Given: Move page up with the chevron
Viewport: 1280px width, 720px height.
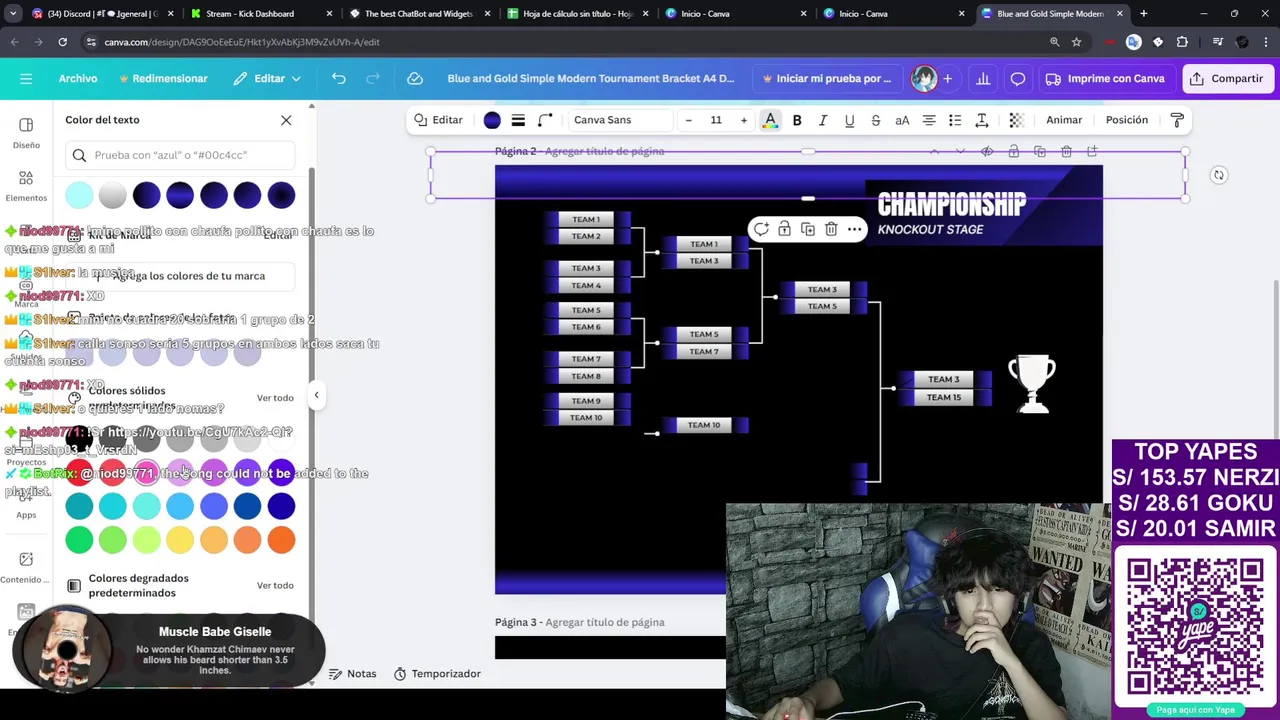Looking at the screenshot, I should tap(934, 151).
